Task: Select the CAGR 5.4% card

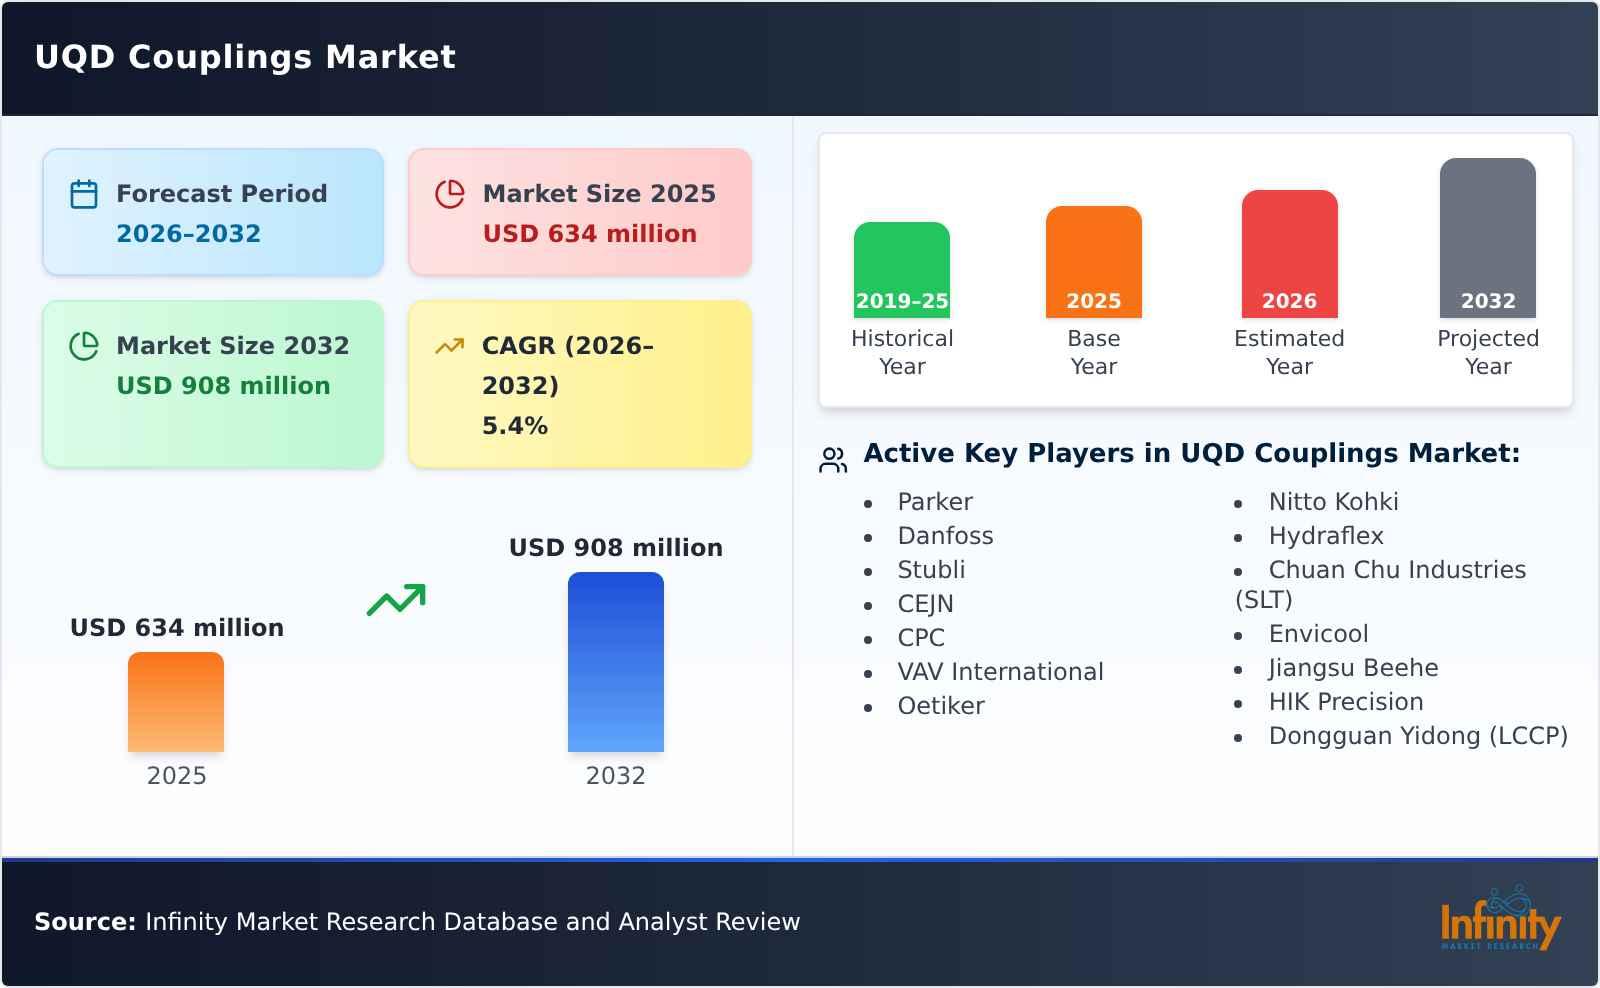Action: pos(580,384)
